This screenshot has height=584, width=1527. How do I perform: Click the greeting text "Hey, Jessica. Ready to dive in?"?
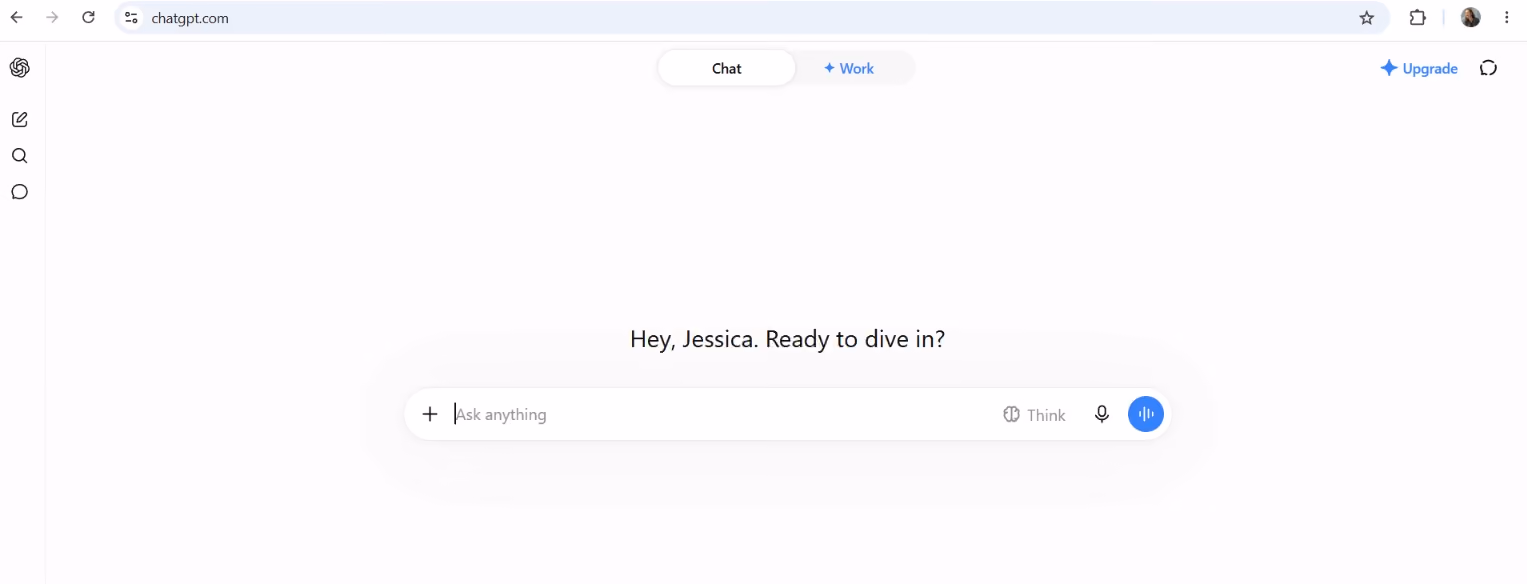coord(787,339)
